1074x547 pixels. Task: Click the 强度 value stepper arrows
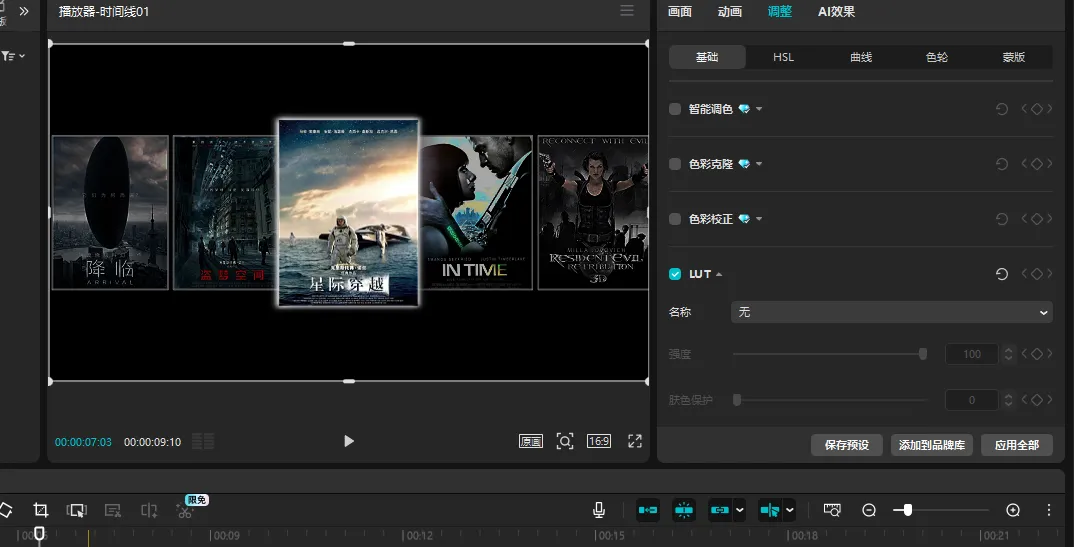(1008, 354)
